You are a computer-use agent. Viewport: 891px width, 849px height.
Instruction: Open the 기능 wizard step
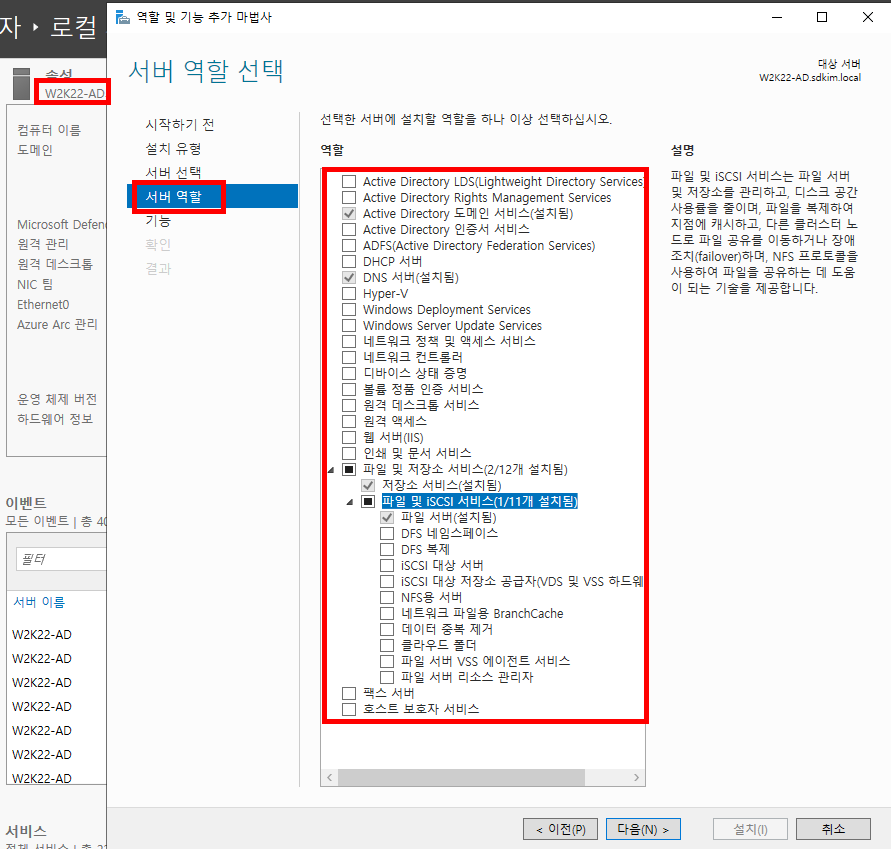coord(158,220)
